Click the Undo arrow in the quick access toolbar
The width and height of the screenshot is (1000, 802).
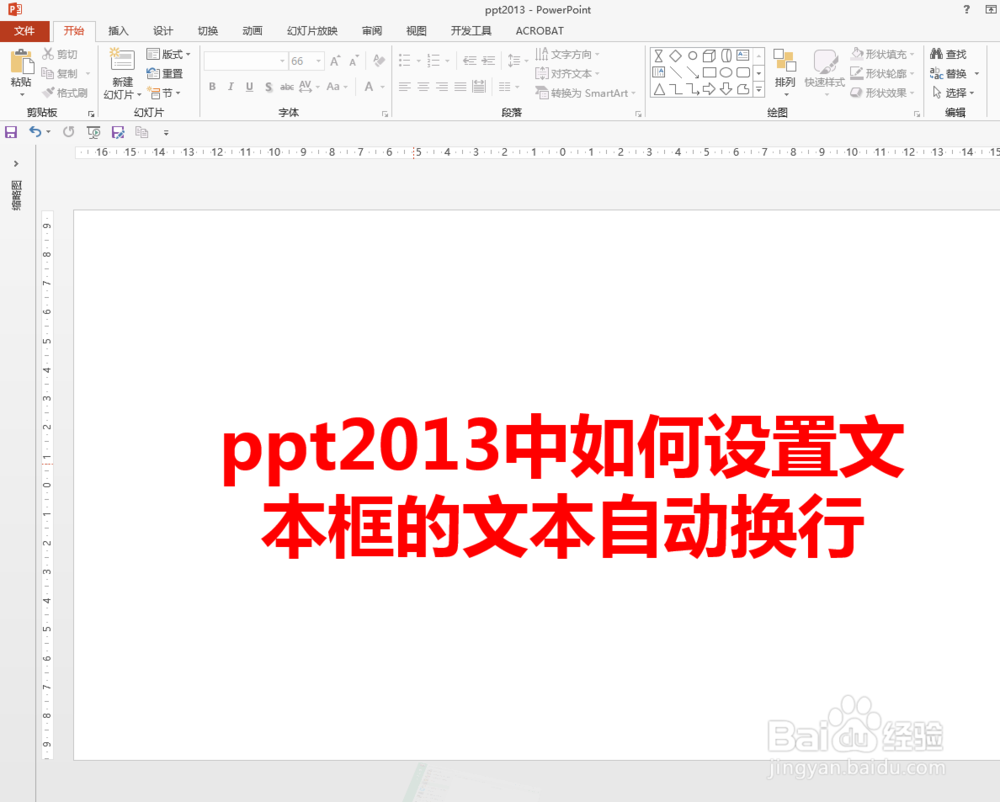pyautogui.click(x=36, y=132)
